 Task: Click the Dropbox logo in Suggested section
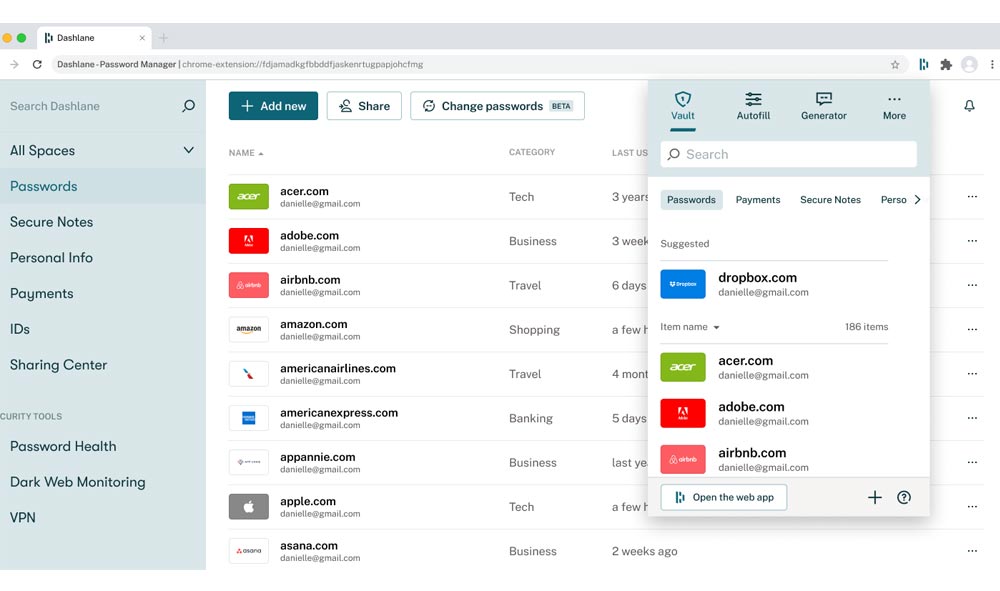coord(682,284)
